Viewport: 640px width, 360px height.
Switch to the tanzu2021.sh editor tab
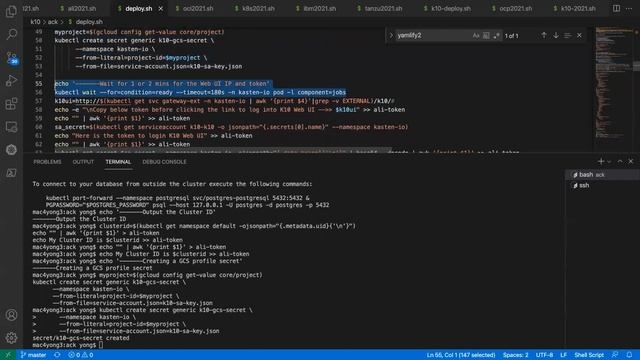click(x=383, y=8)
